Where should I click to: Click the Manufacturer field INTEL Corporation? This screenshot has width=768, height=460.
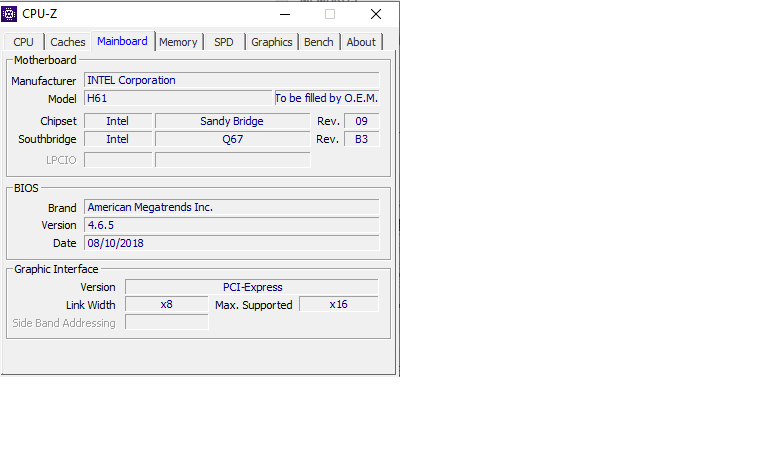point(232,80)
